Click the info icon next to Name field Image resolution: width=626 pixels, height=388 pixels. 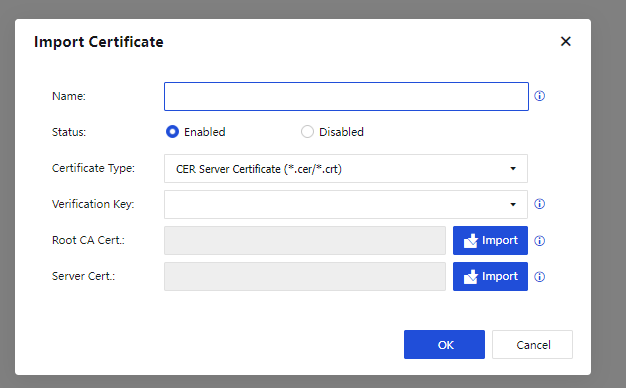pyautogui.click(x=539, y=96)
